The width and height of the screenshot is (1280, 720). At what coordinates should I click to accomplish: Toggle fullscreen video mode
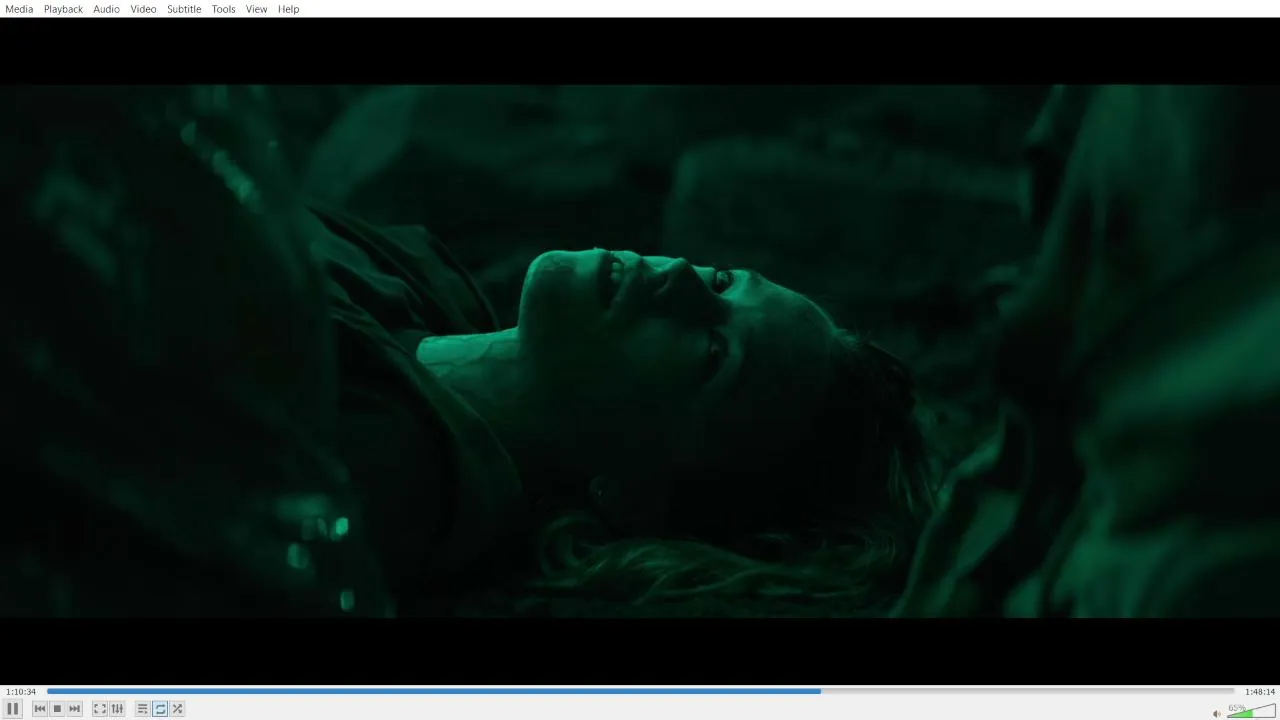(100, 709)
